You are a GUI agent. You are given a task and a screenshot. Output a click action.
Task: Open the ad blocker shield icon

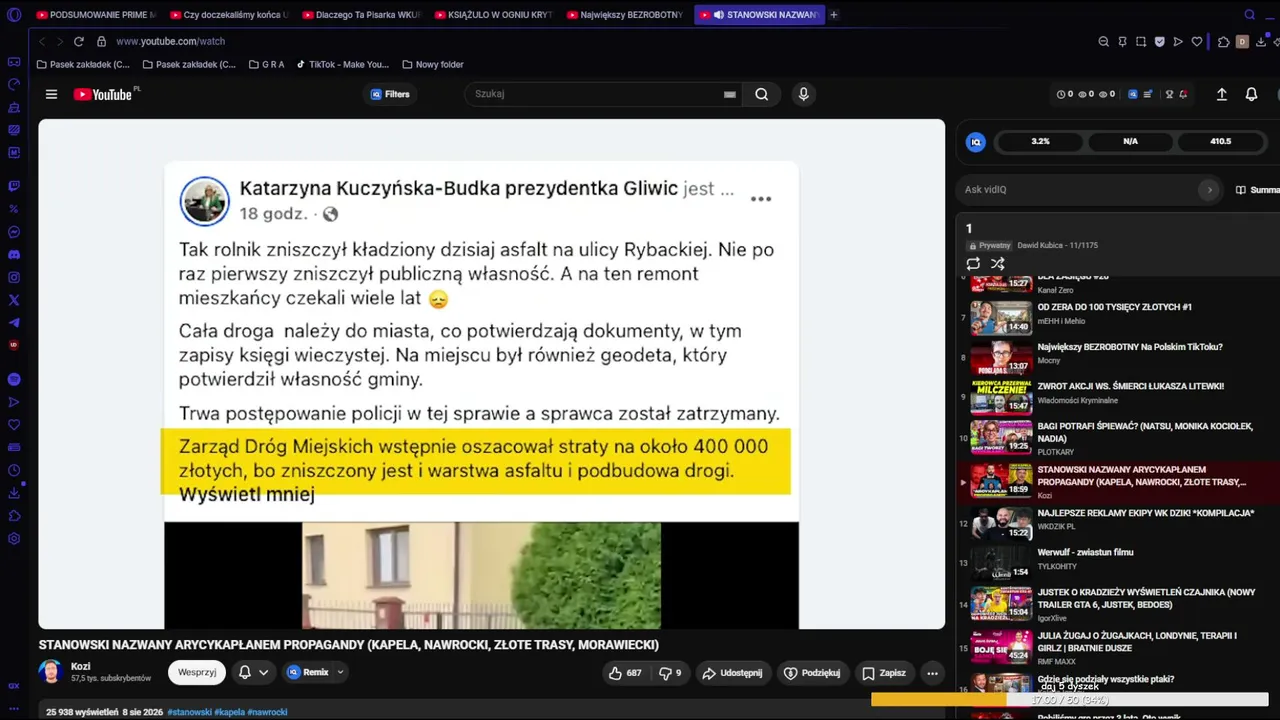pyautogui.click(x=1160, y=41)
